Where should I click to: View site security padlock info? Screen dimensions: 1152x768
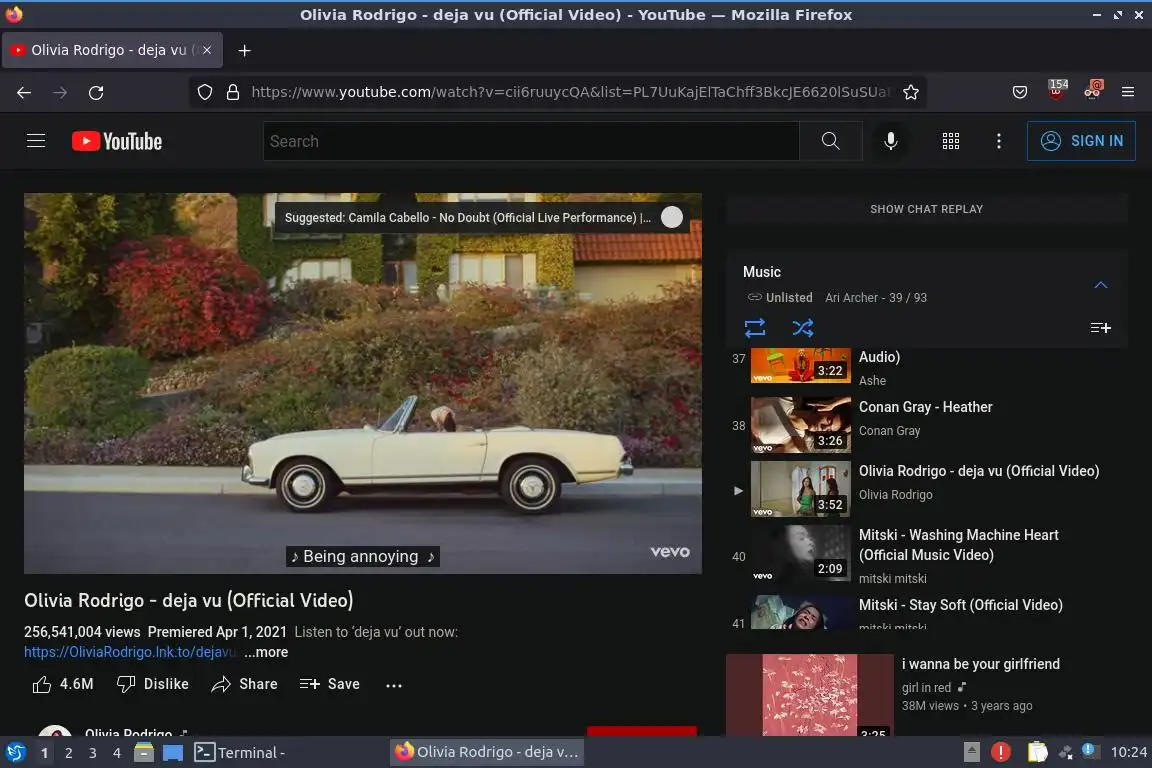233,93
